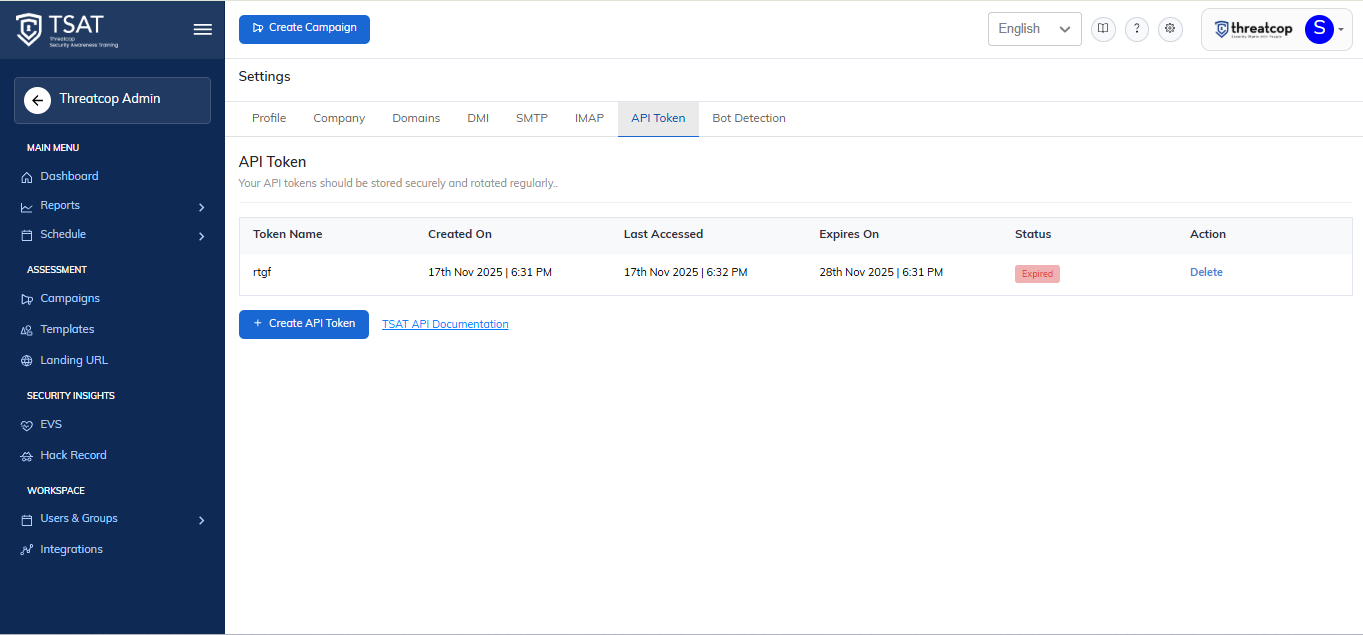Click the Status column header
The image size is (1363, 635).
point(1033,234)
